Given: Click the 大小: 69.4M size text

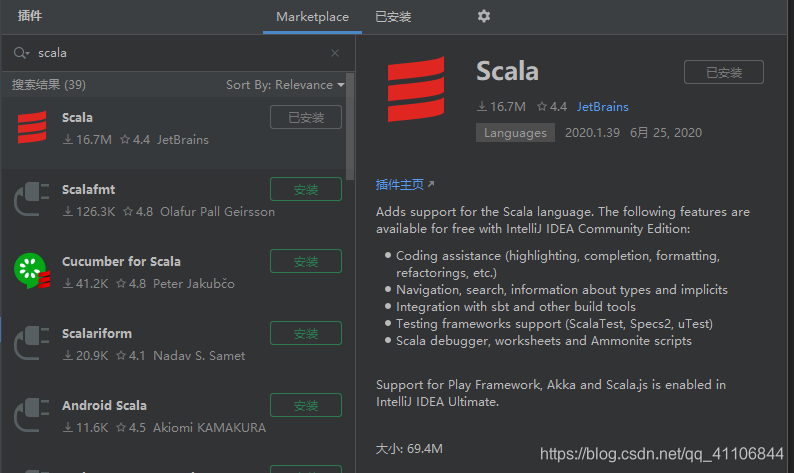Looking at the screenshot, I should point(409,449).
